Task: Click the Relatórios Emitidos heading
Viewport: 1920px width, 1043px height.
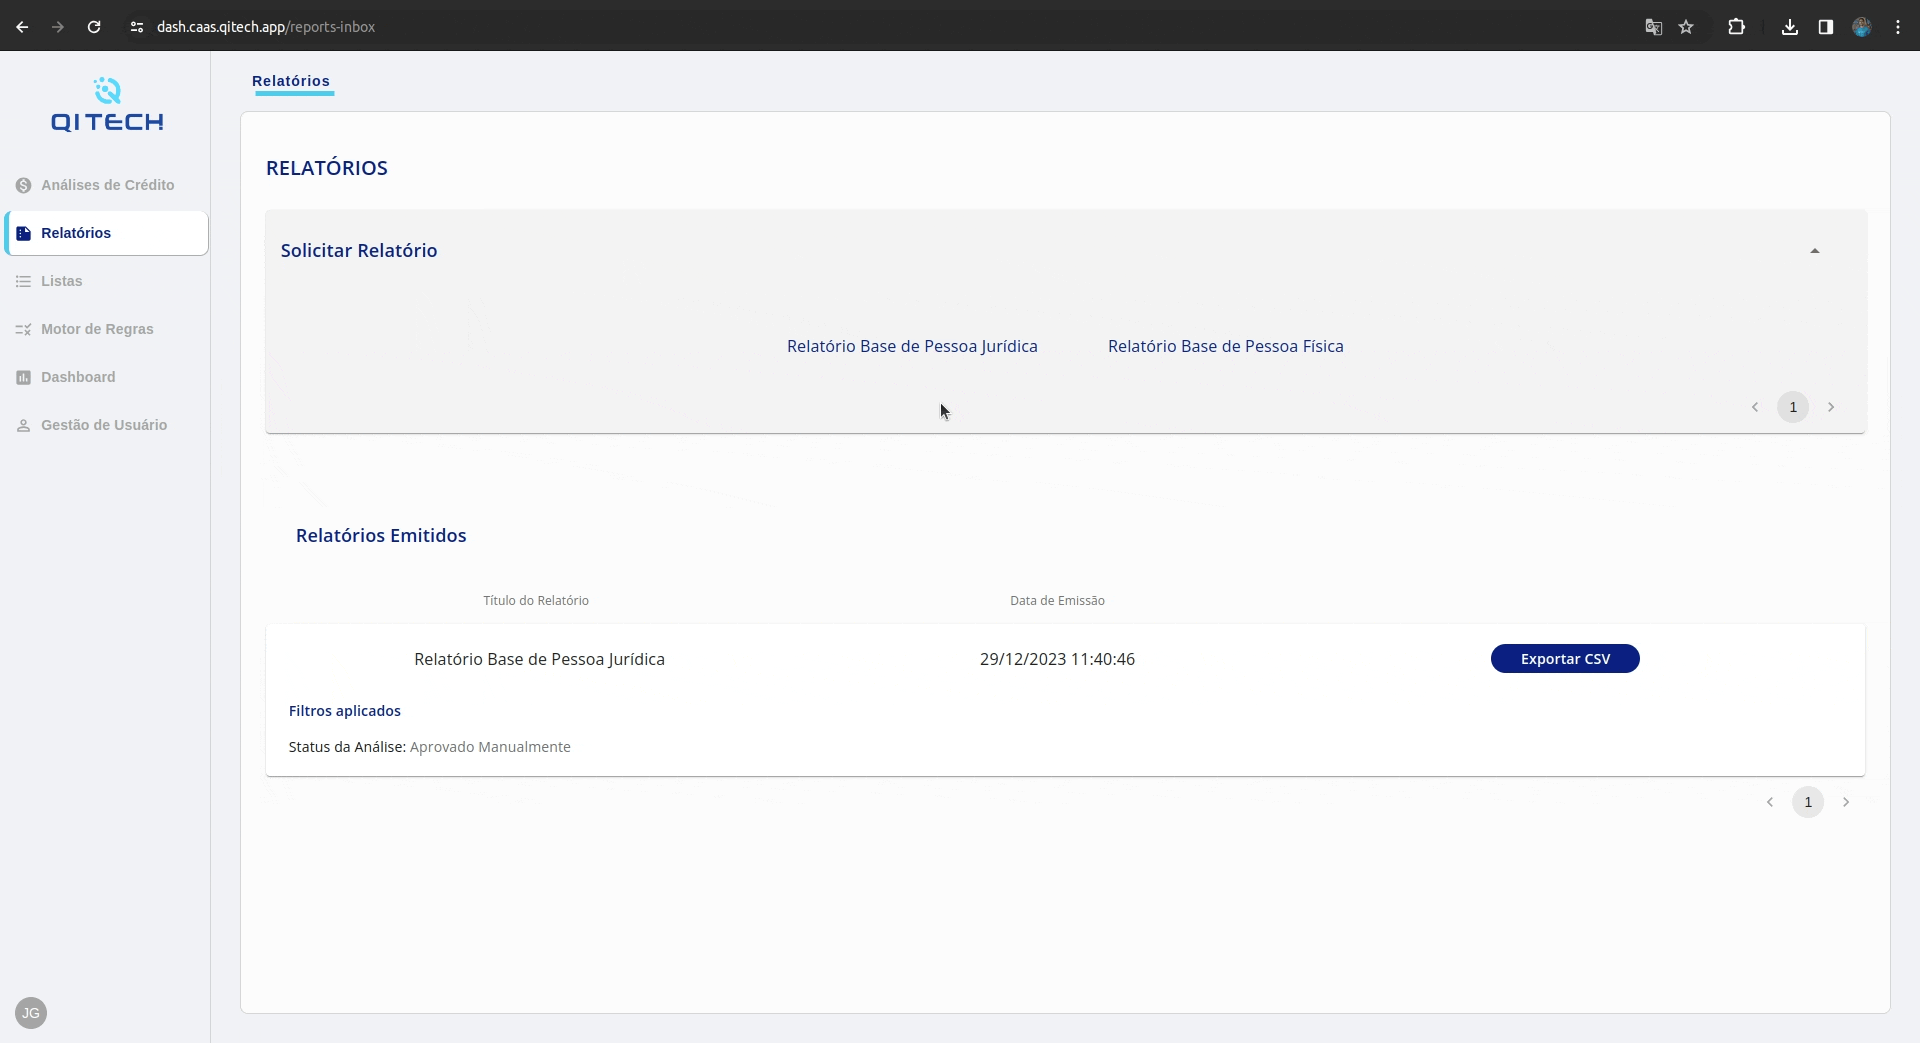Action: pyautogui.click(x=381, y=536)
